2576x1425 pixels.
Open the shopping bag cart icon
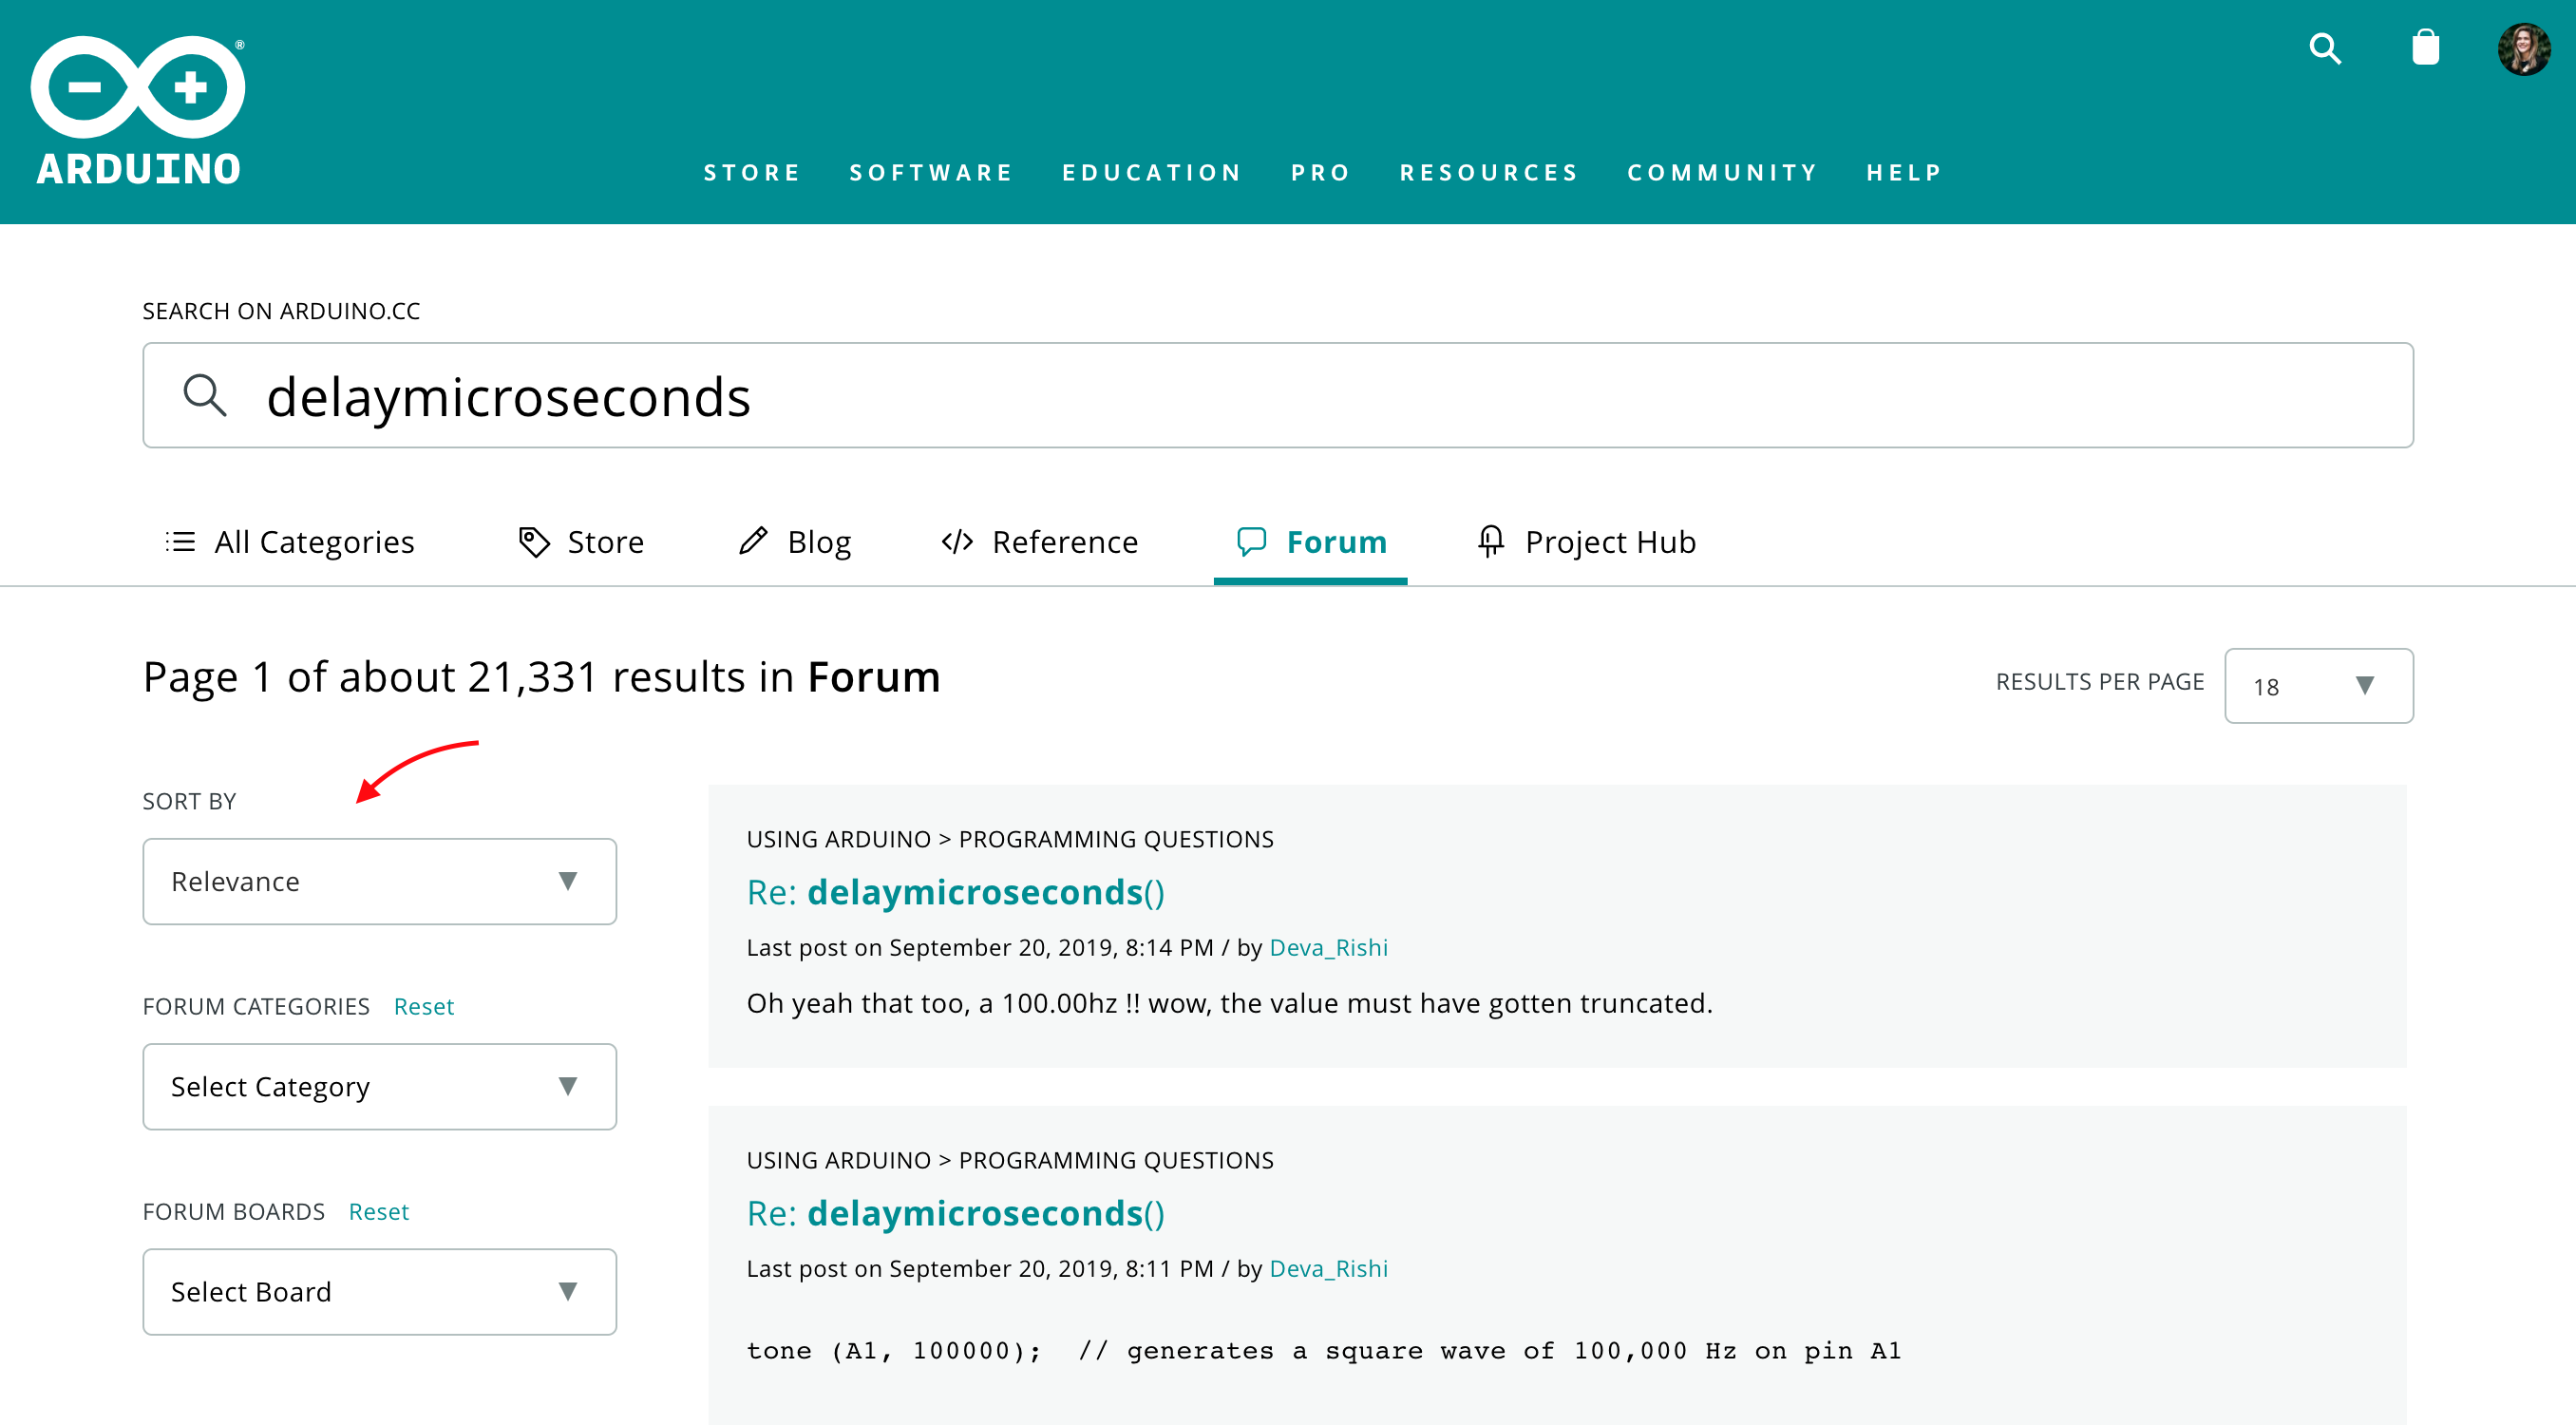click(2425, 47)
